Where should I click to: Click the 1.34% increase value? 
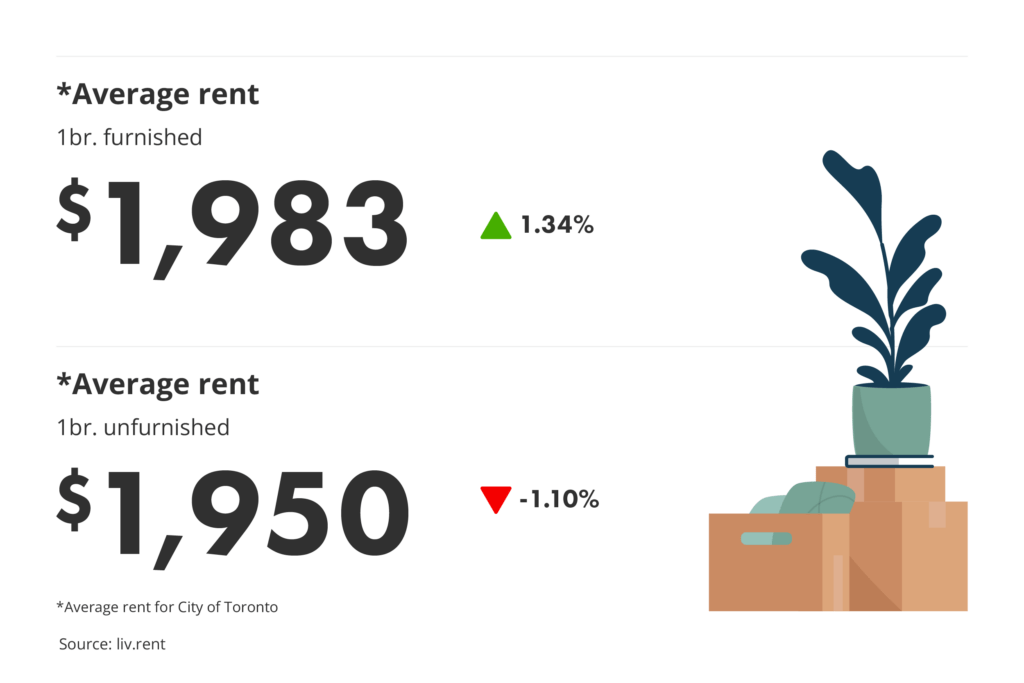pyautogui.click(x=557, y=227)
